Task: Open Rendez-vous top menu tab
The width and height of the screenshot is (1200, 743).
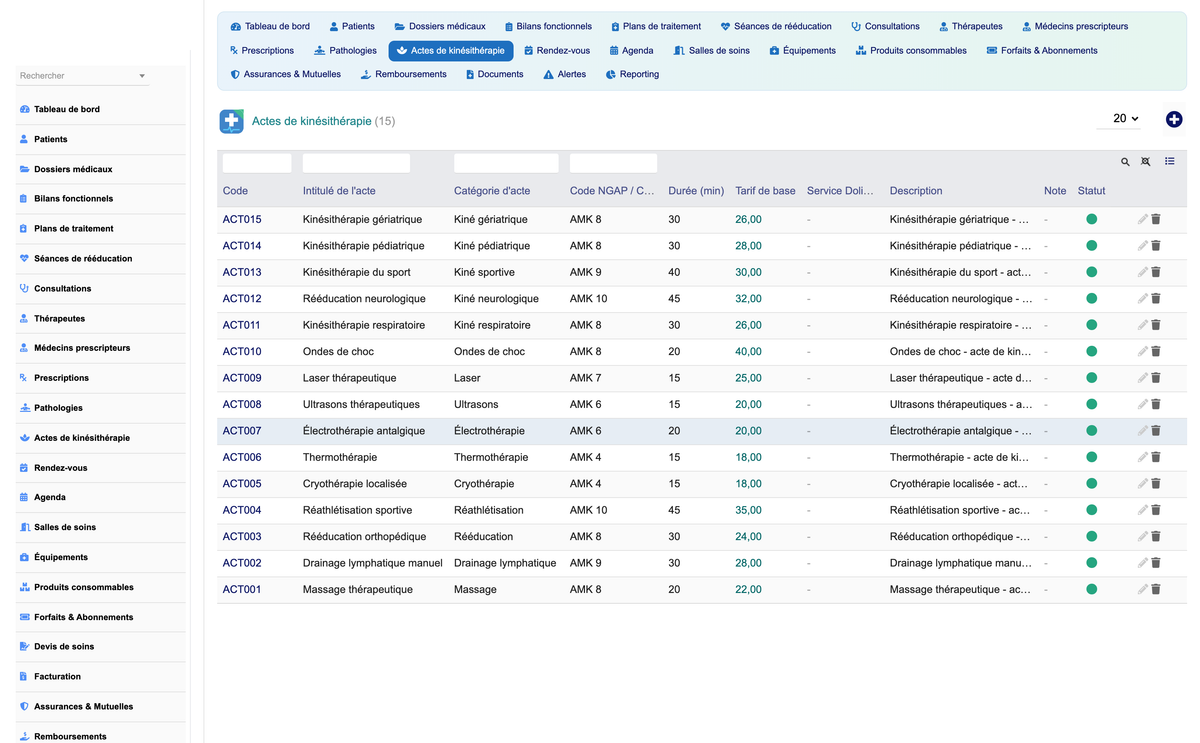Action: [557, 50]
